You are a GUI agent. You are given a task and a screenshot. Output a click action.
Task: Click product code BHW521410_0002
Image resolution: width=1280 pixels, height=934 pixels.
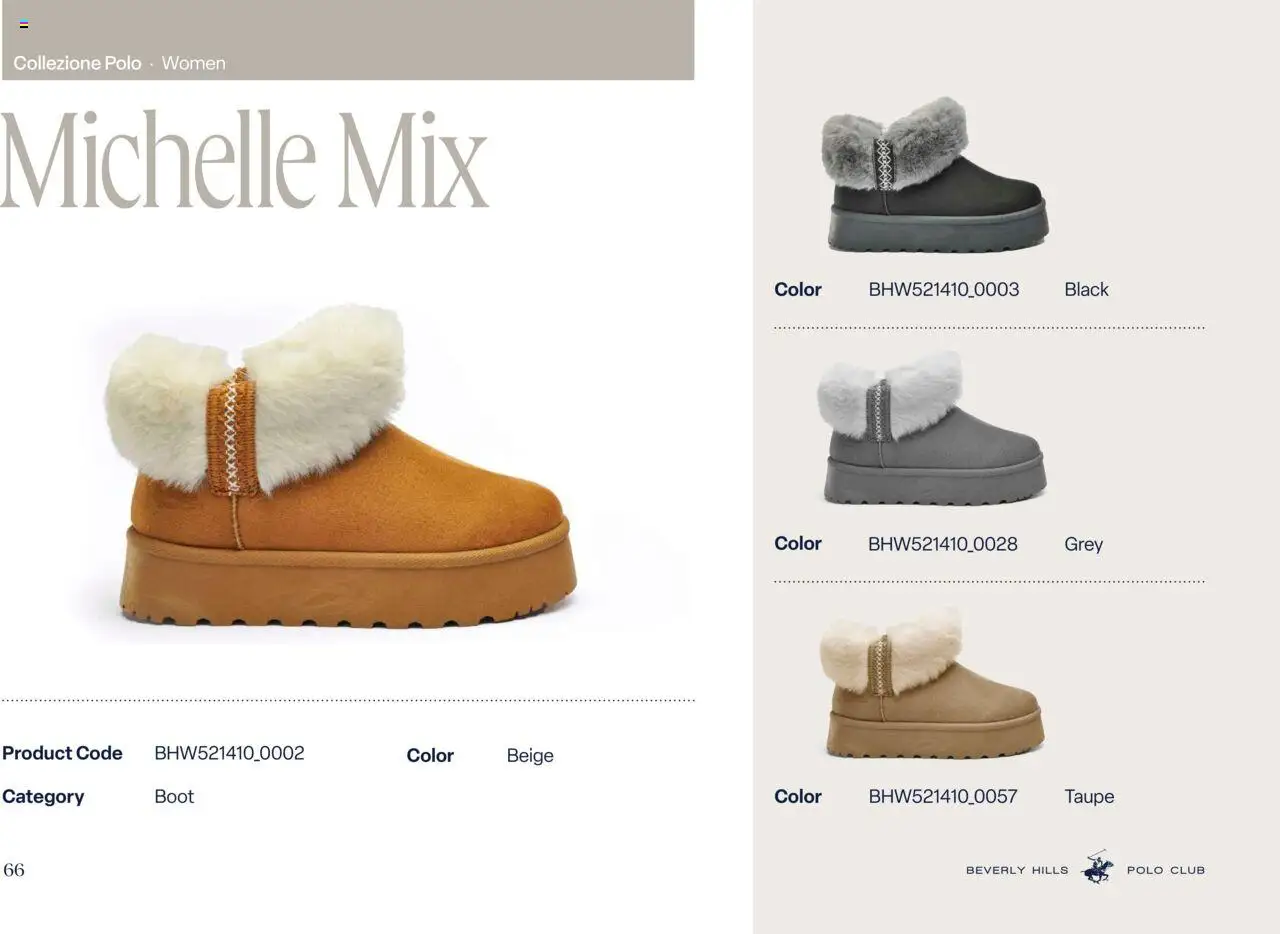tap(229, 753)
